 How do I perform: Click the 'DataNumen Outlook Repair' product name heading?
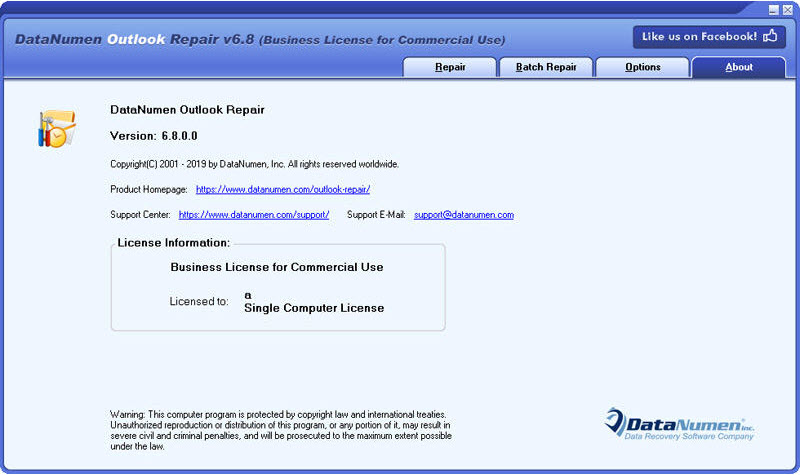(187, 110)
